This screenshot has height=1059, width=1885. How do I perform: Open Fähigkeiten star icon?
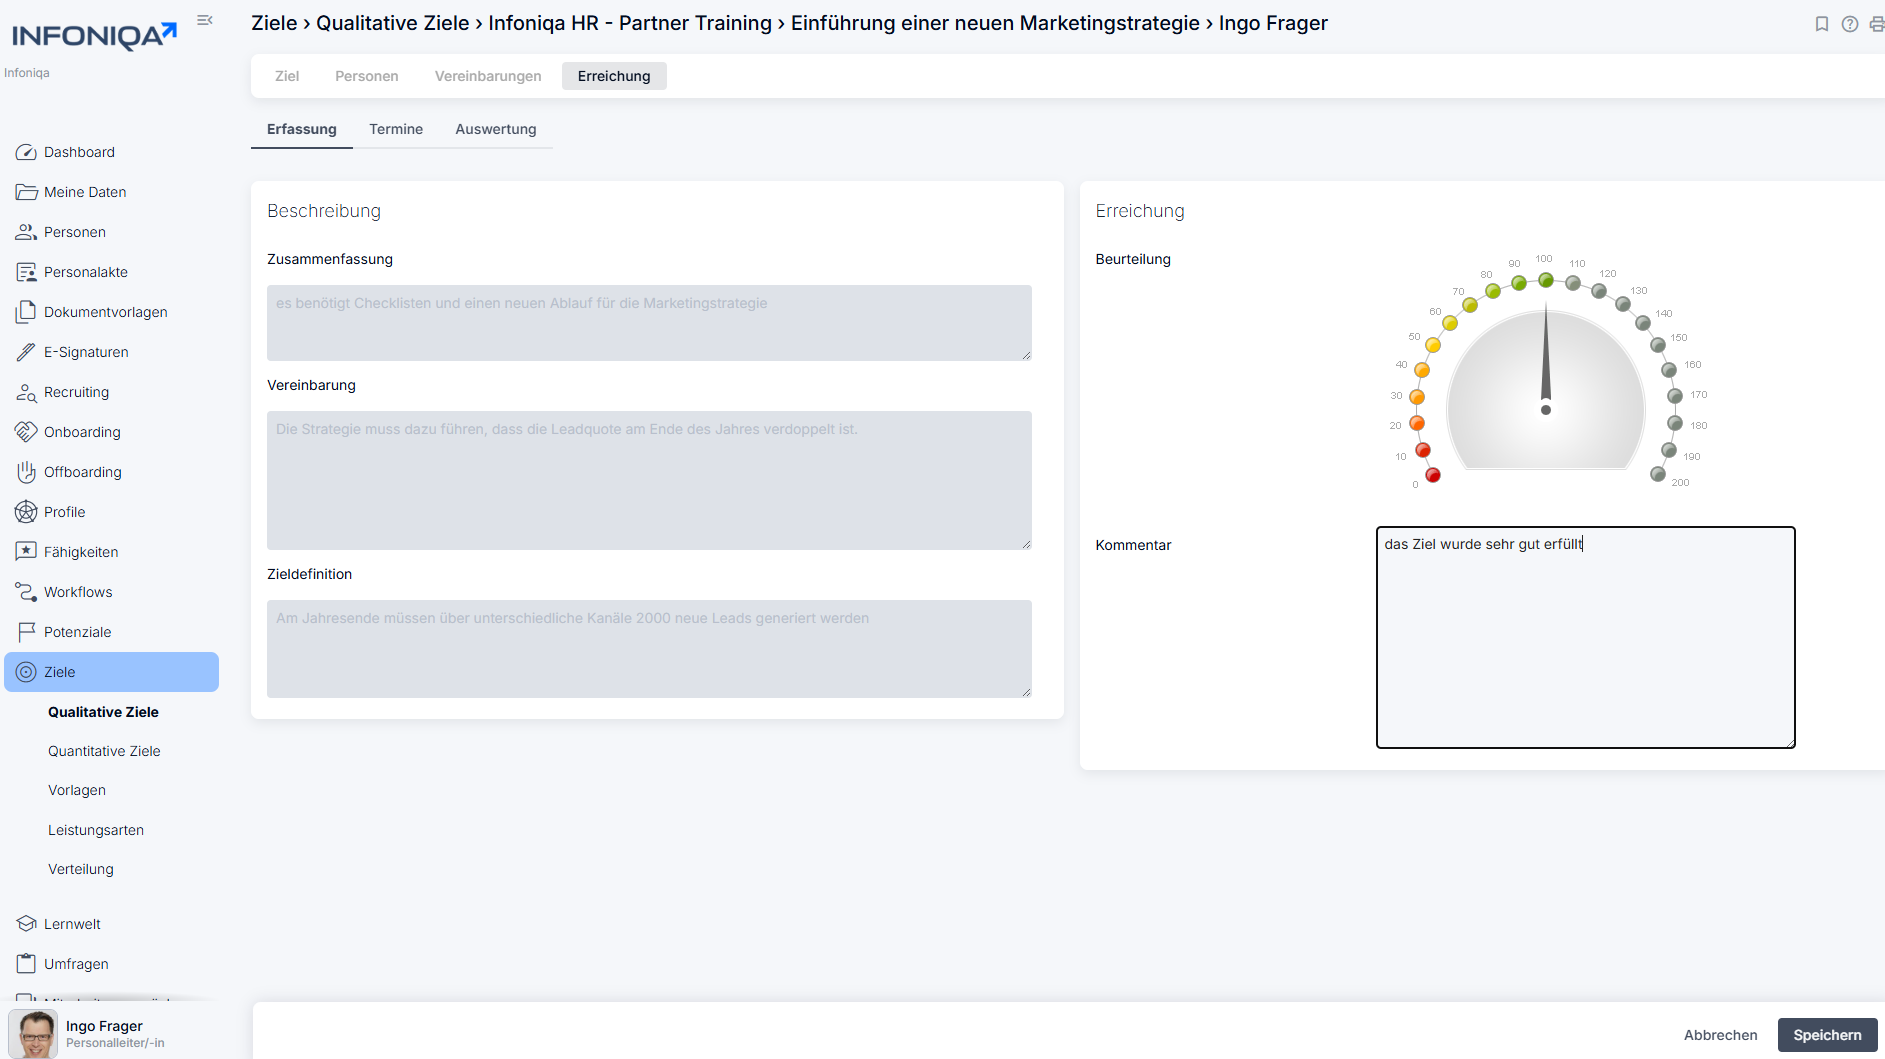click(26, 552)
